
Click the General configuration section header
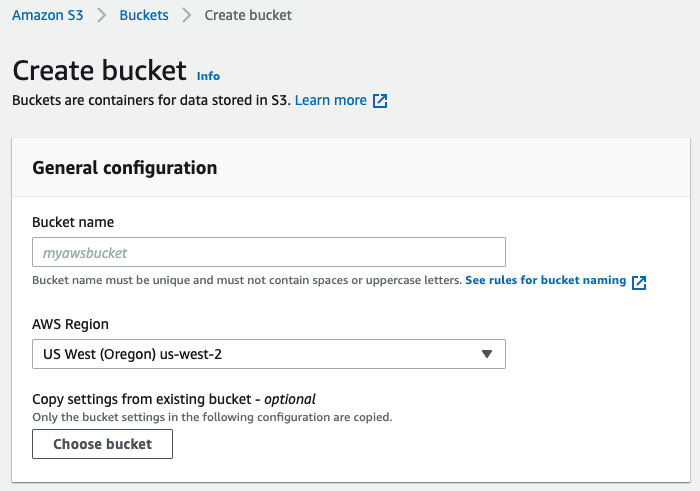pyautogui.click(x=125, y=168)
